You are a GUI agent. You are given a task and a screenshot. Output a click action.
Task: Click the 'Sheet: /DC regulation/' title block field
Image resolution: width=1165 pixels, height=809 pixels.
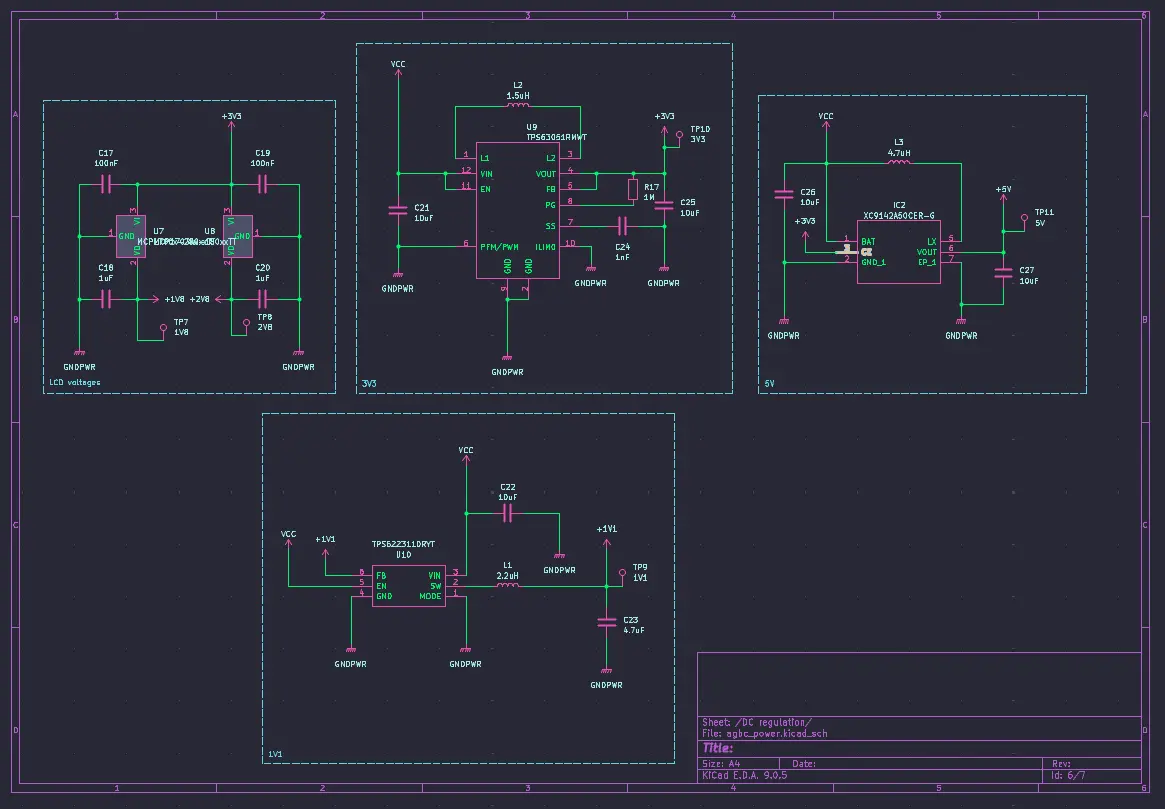tap(757, 722)
